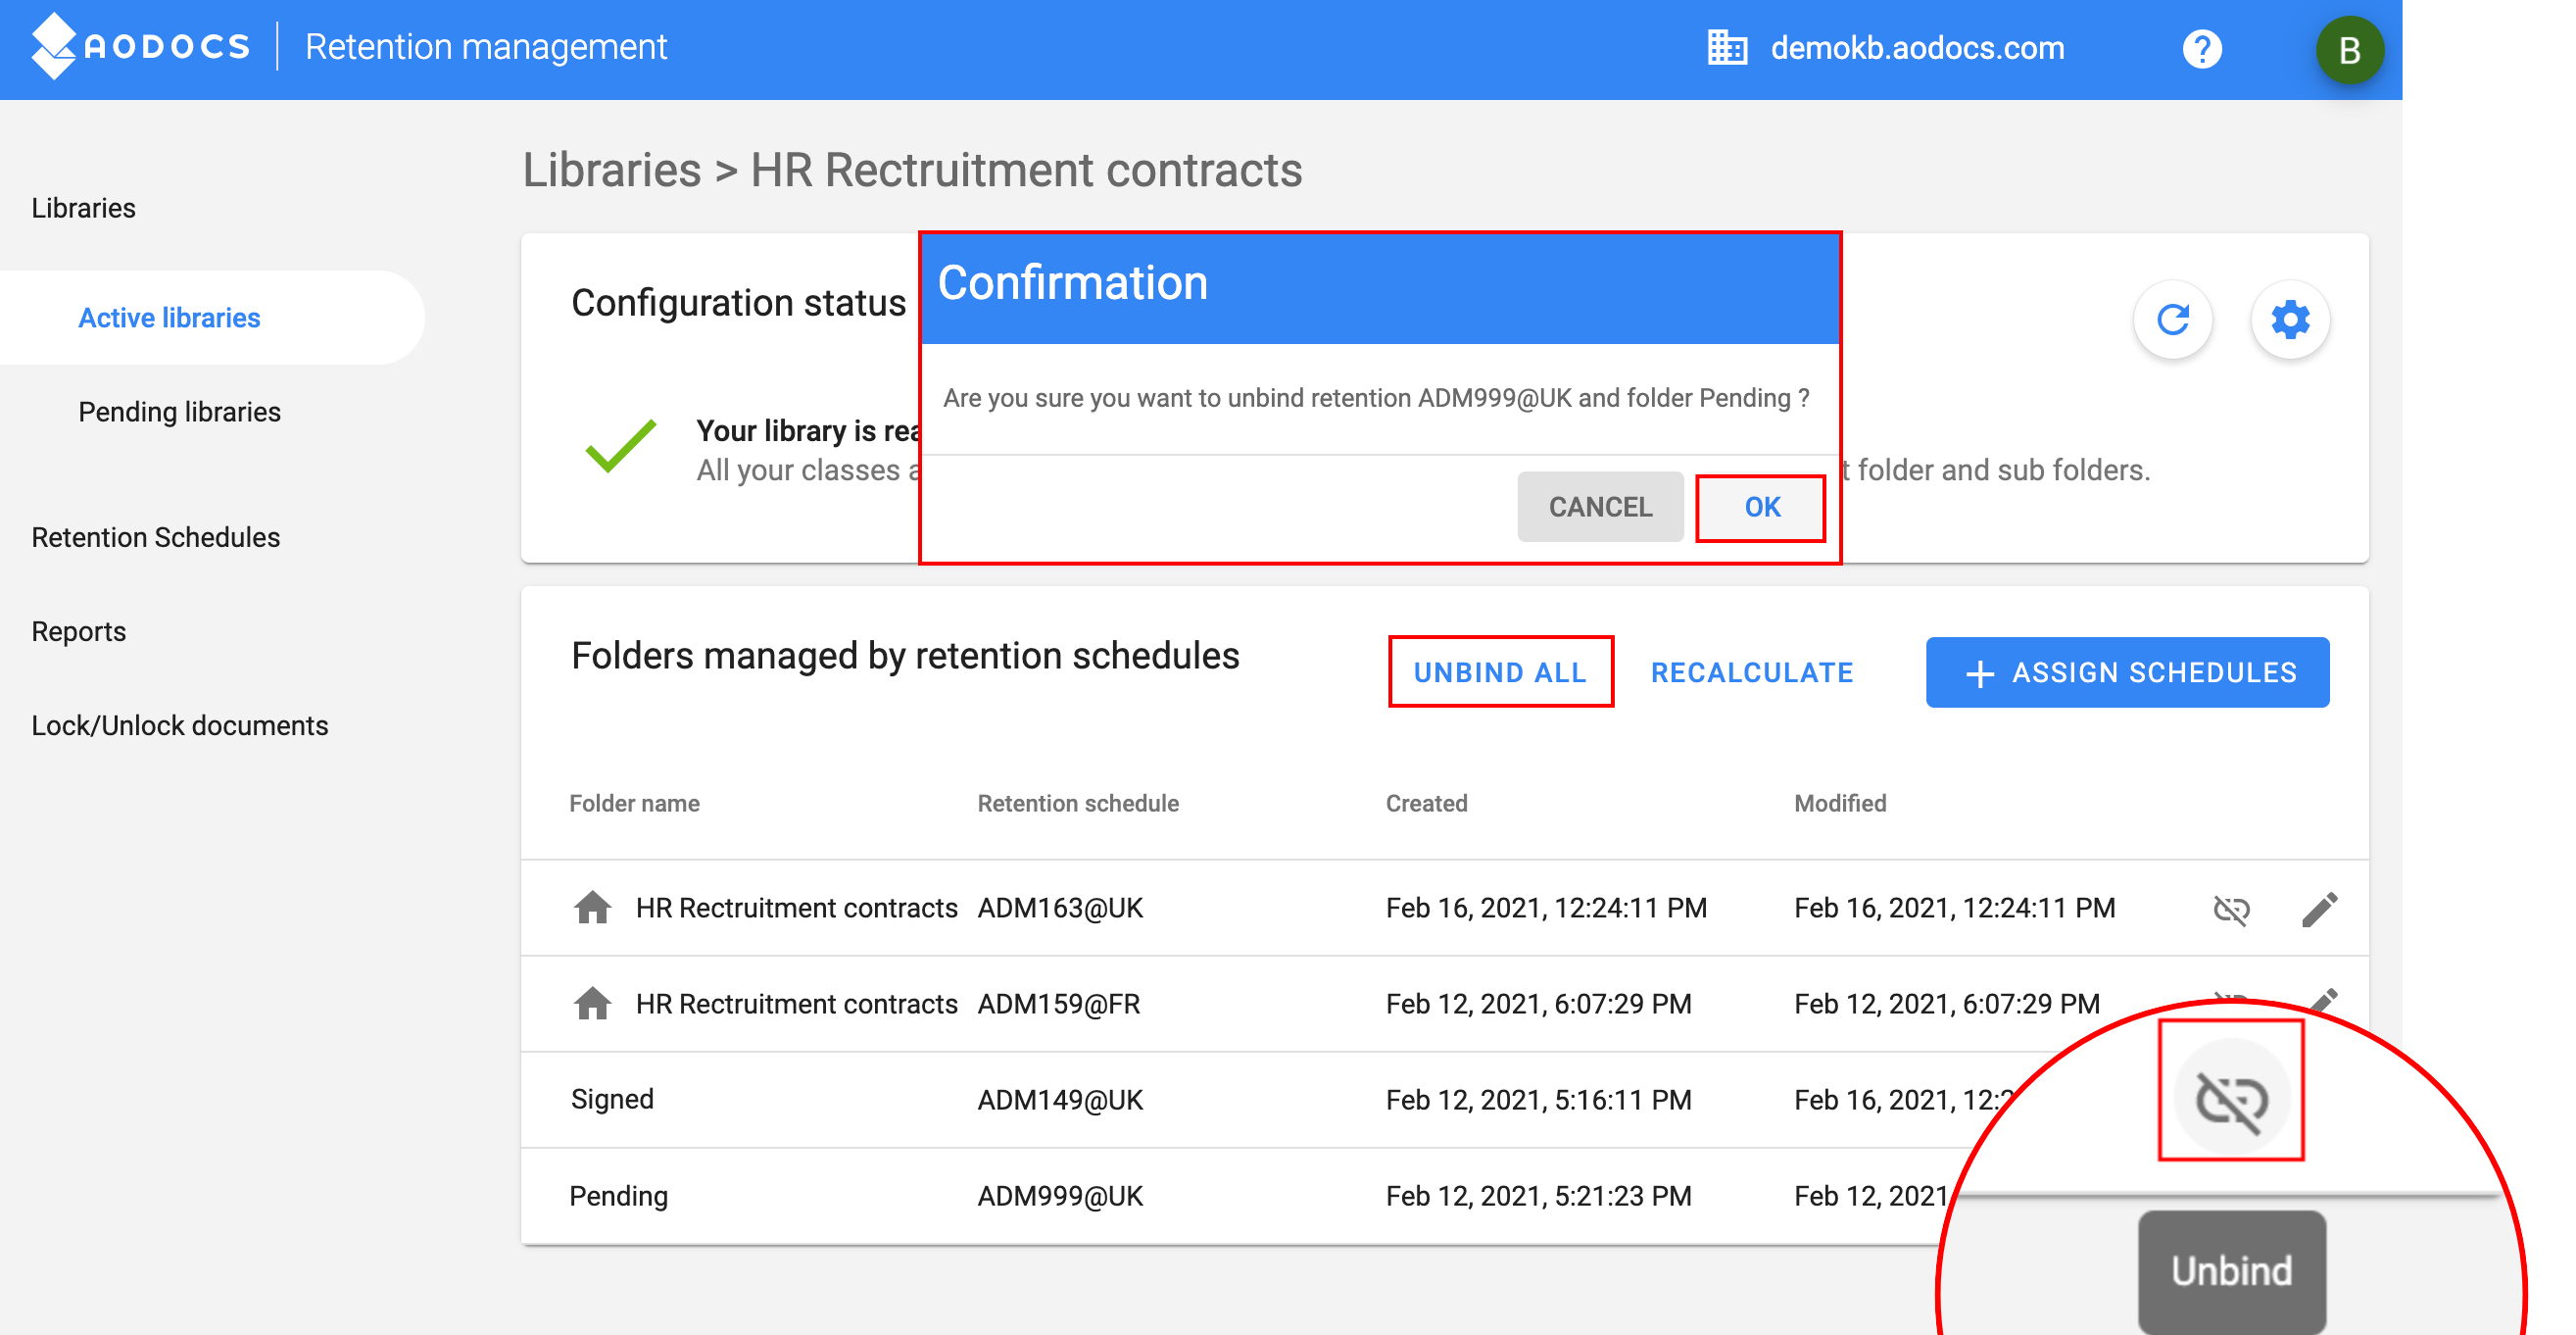The width and height of the screenshot is (2576, 1335).
Task: Click the Libraries breadcrumb title
Action: click(612, 170)
